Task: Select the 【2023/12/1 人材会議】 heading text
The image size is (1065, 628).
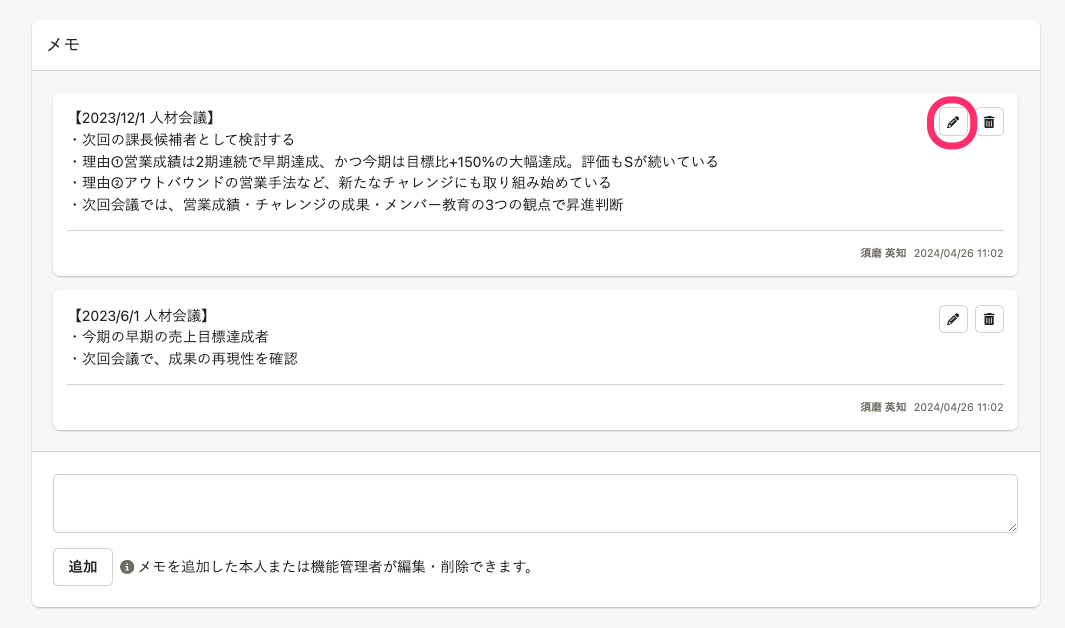Action: click(143, 118)
